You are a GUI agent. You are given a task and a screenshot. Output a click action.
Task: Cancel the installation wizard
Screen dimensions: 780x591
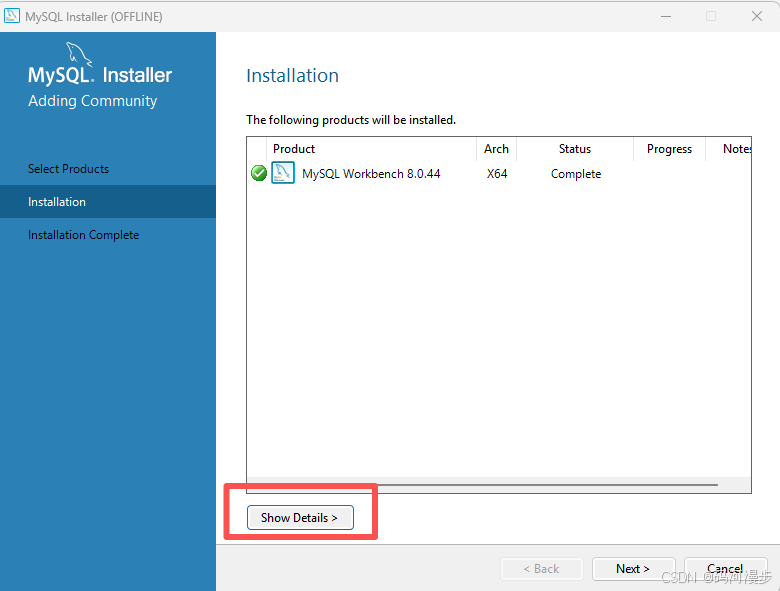[725, 569]
